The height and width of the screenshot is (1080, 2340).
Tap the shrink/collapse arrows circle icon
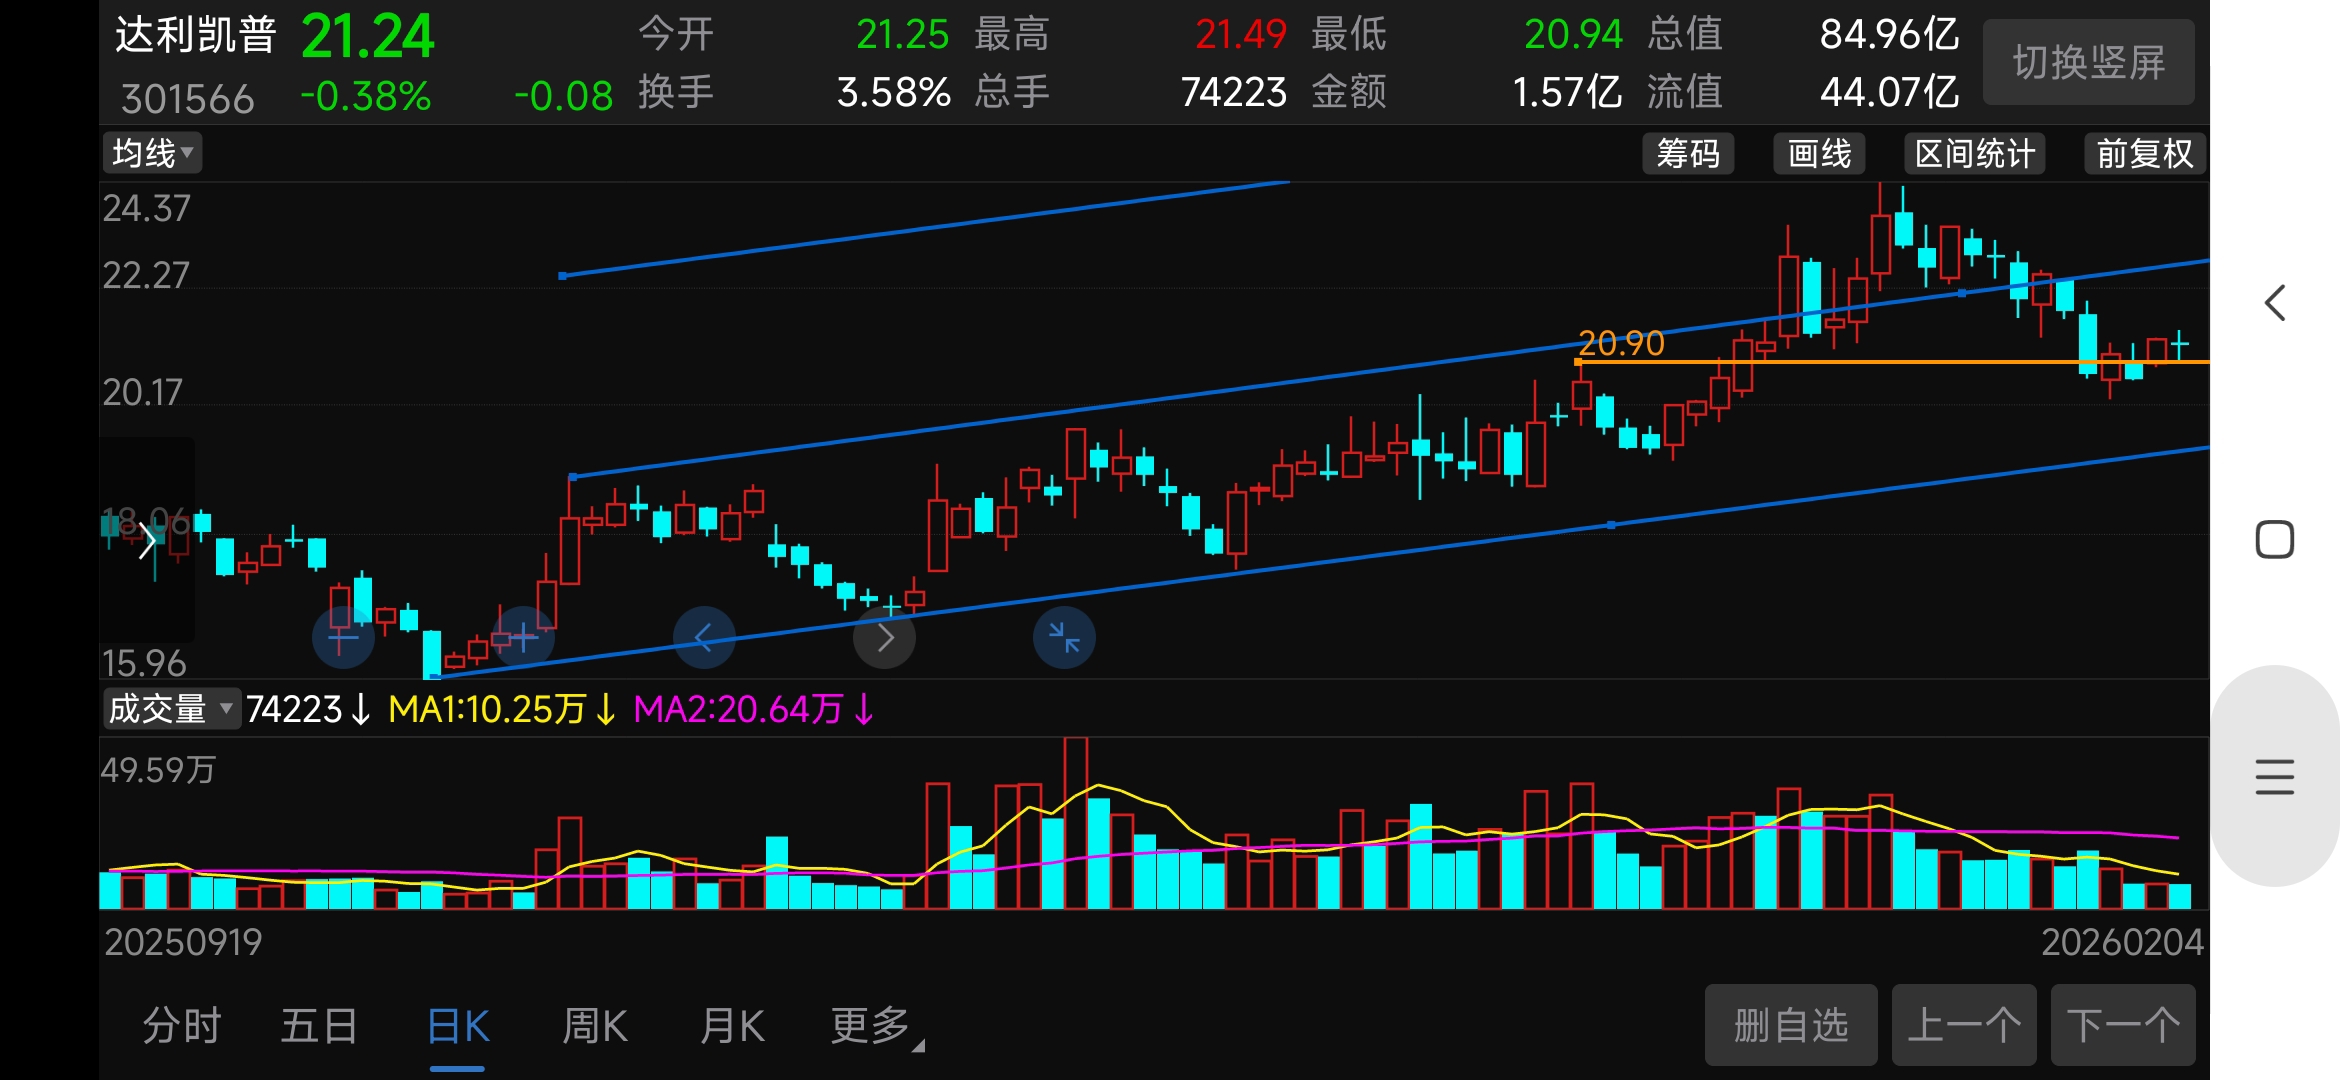point(1064,637)
